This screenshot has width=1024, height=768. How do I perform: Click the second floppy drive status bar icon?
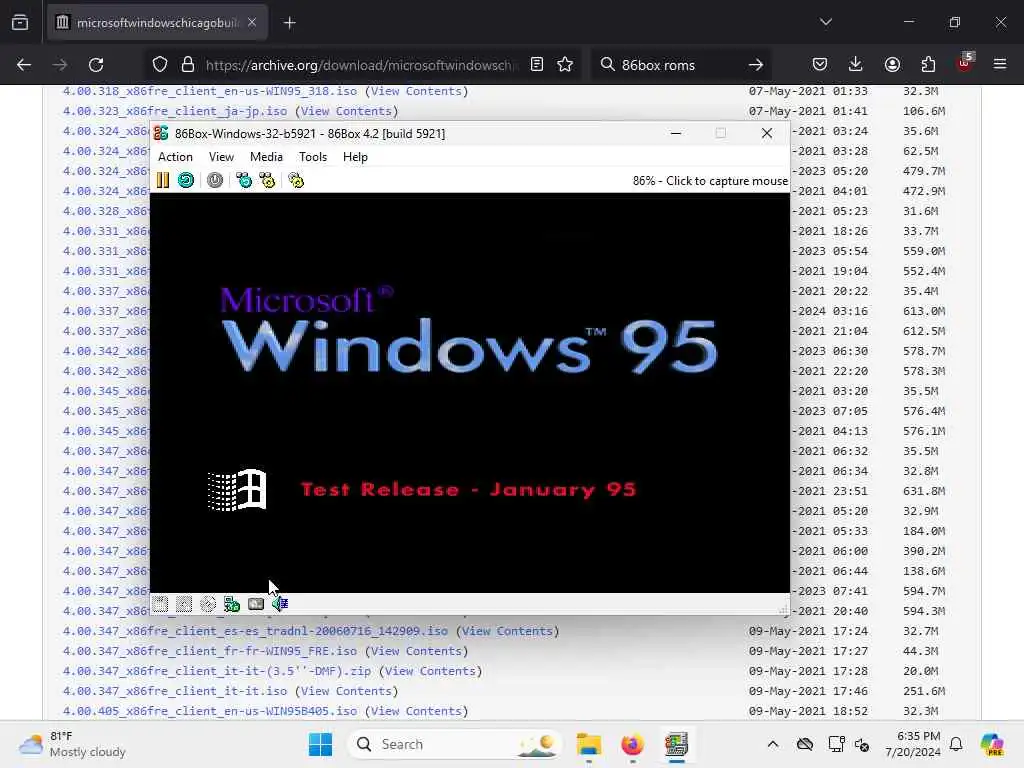click(x=184, y=604)
